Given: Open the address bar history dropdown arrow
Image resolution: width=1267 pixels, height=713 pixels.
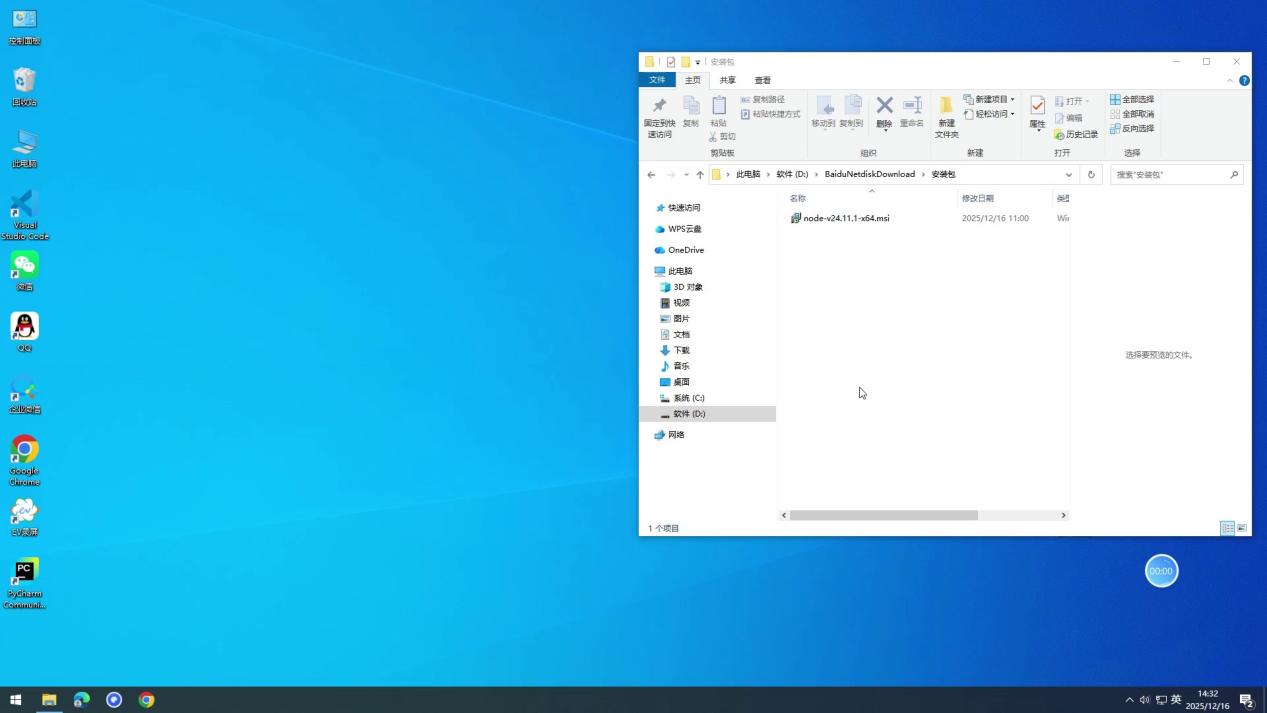Looking at the screenshot, I should click(1068, 174).
